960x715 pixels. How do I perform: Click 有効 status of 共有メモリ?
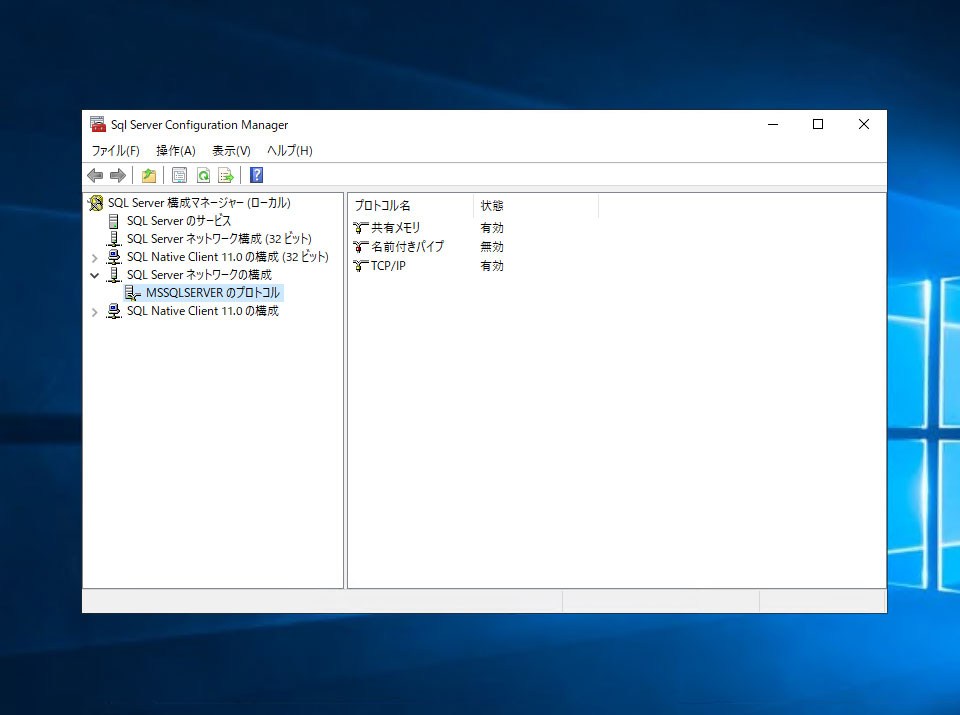492,228
